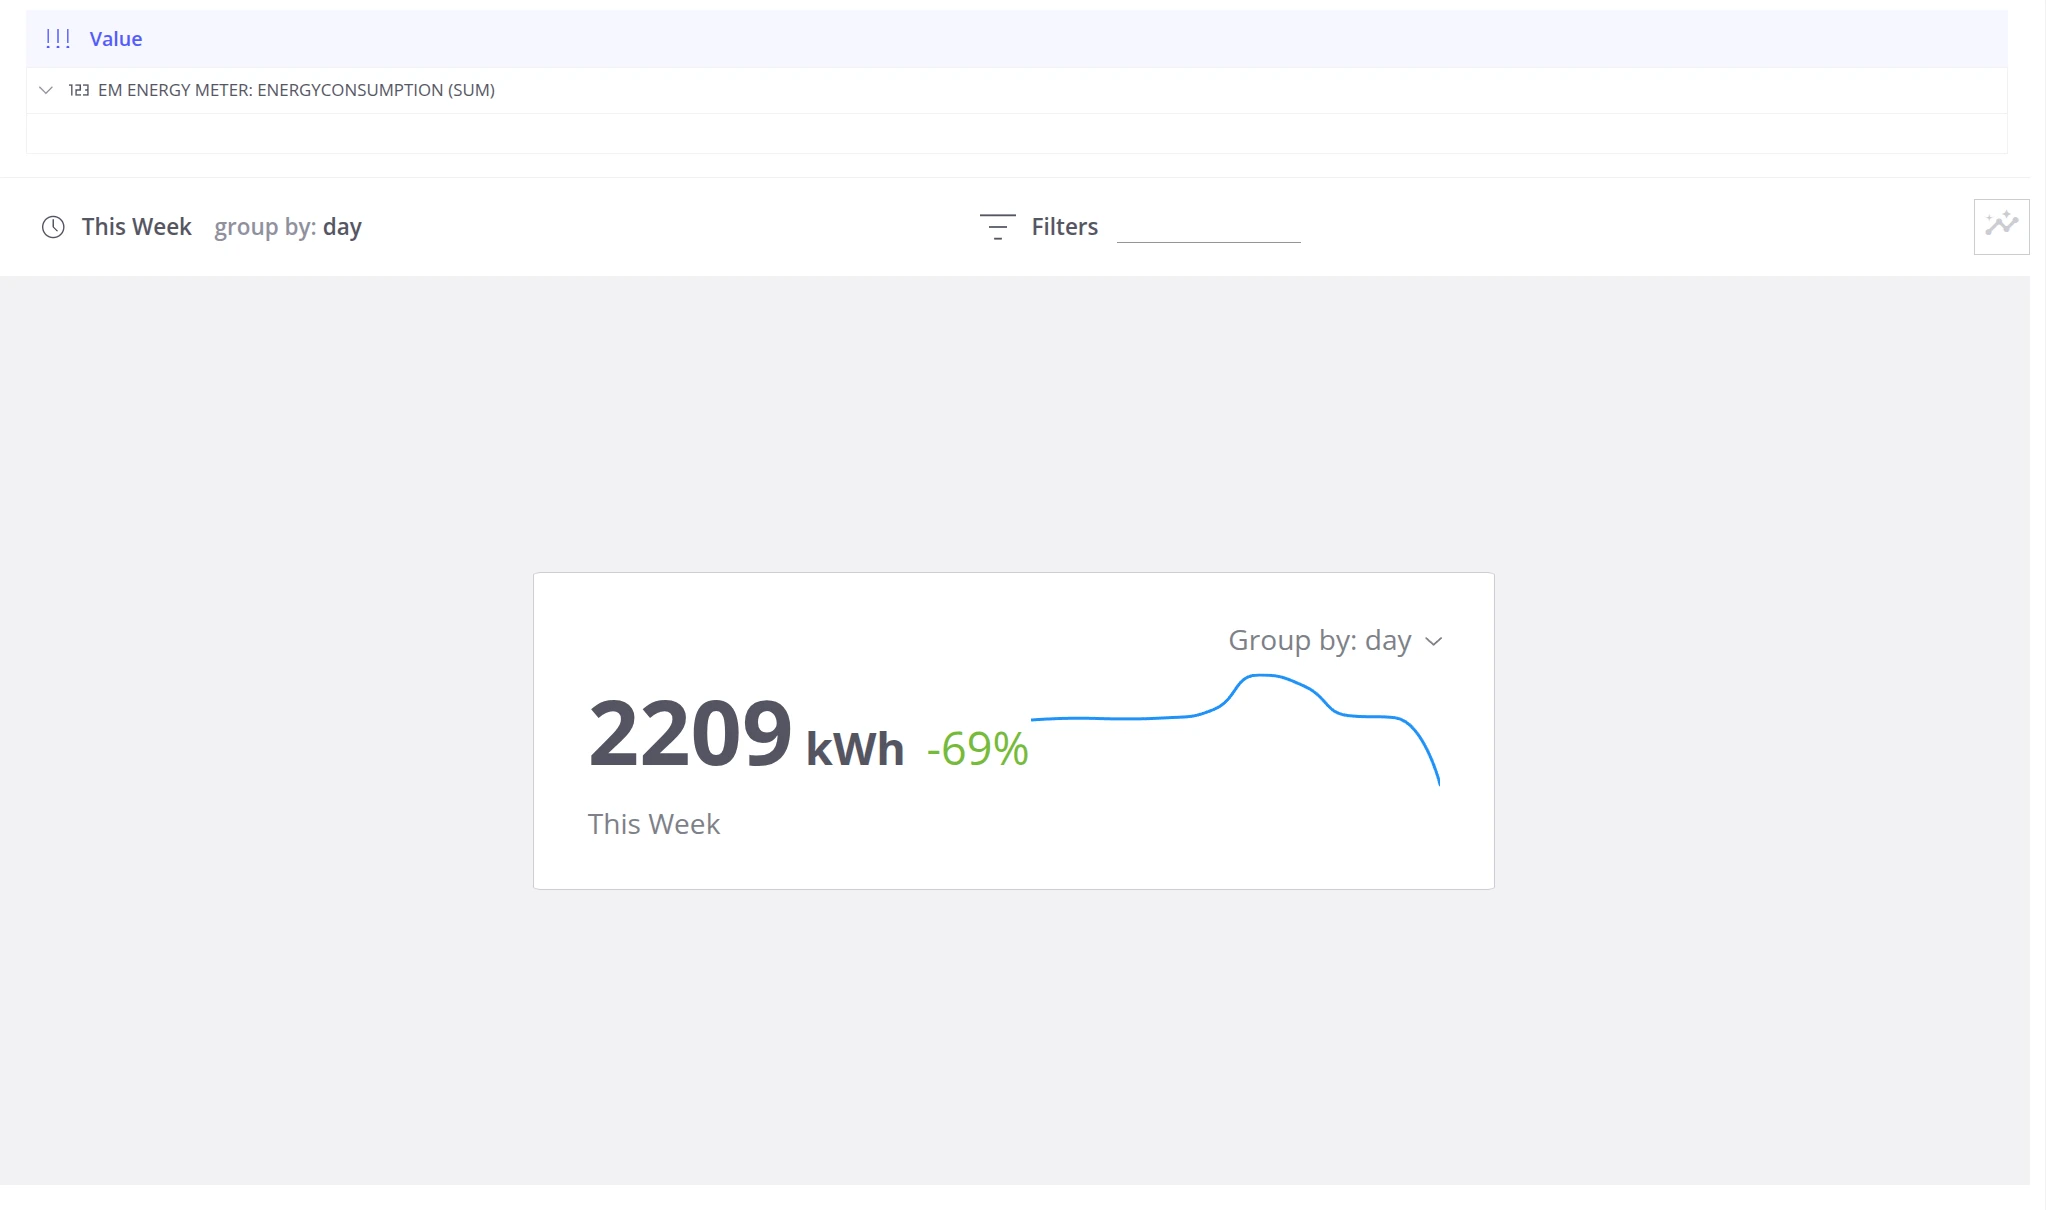
Task: Click the 123 numeric type icon
Action: (x=79, y=90)
